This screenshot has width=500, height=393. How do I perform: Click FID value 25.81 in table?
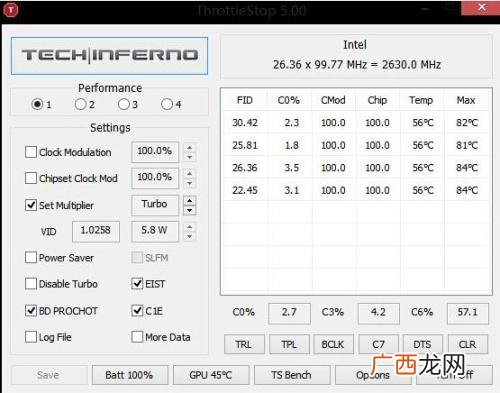coord(245,145)
